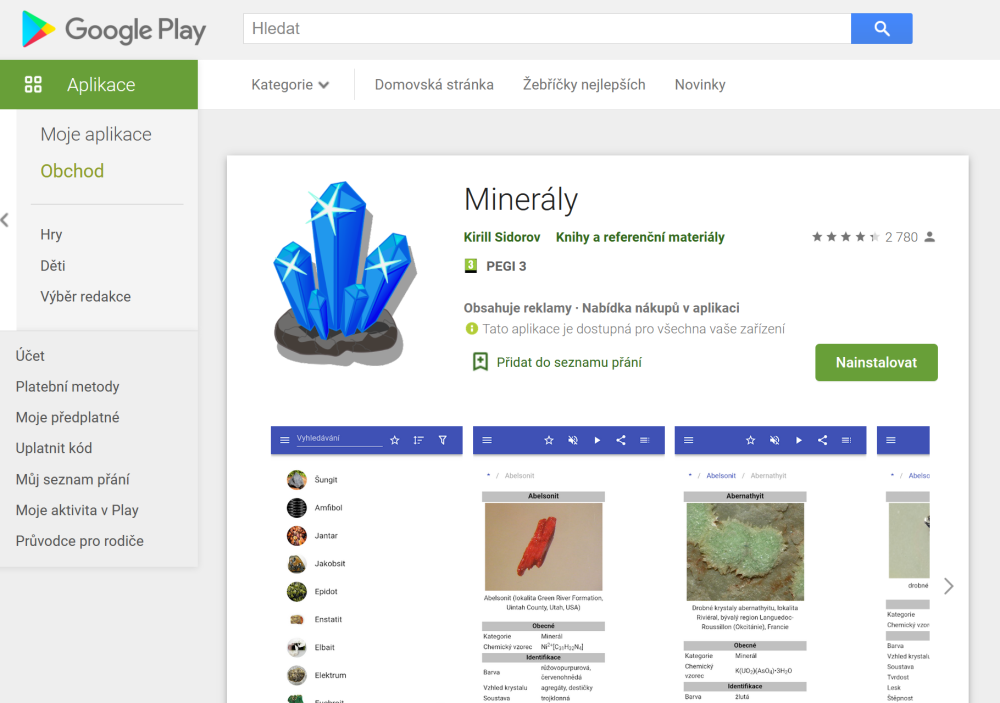1000x703 pixels.
Task: Click the PEGI 3 rating badge
Action: [x=471, y=266]
